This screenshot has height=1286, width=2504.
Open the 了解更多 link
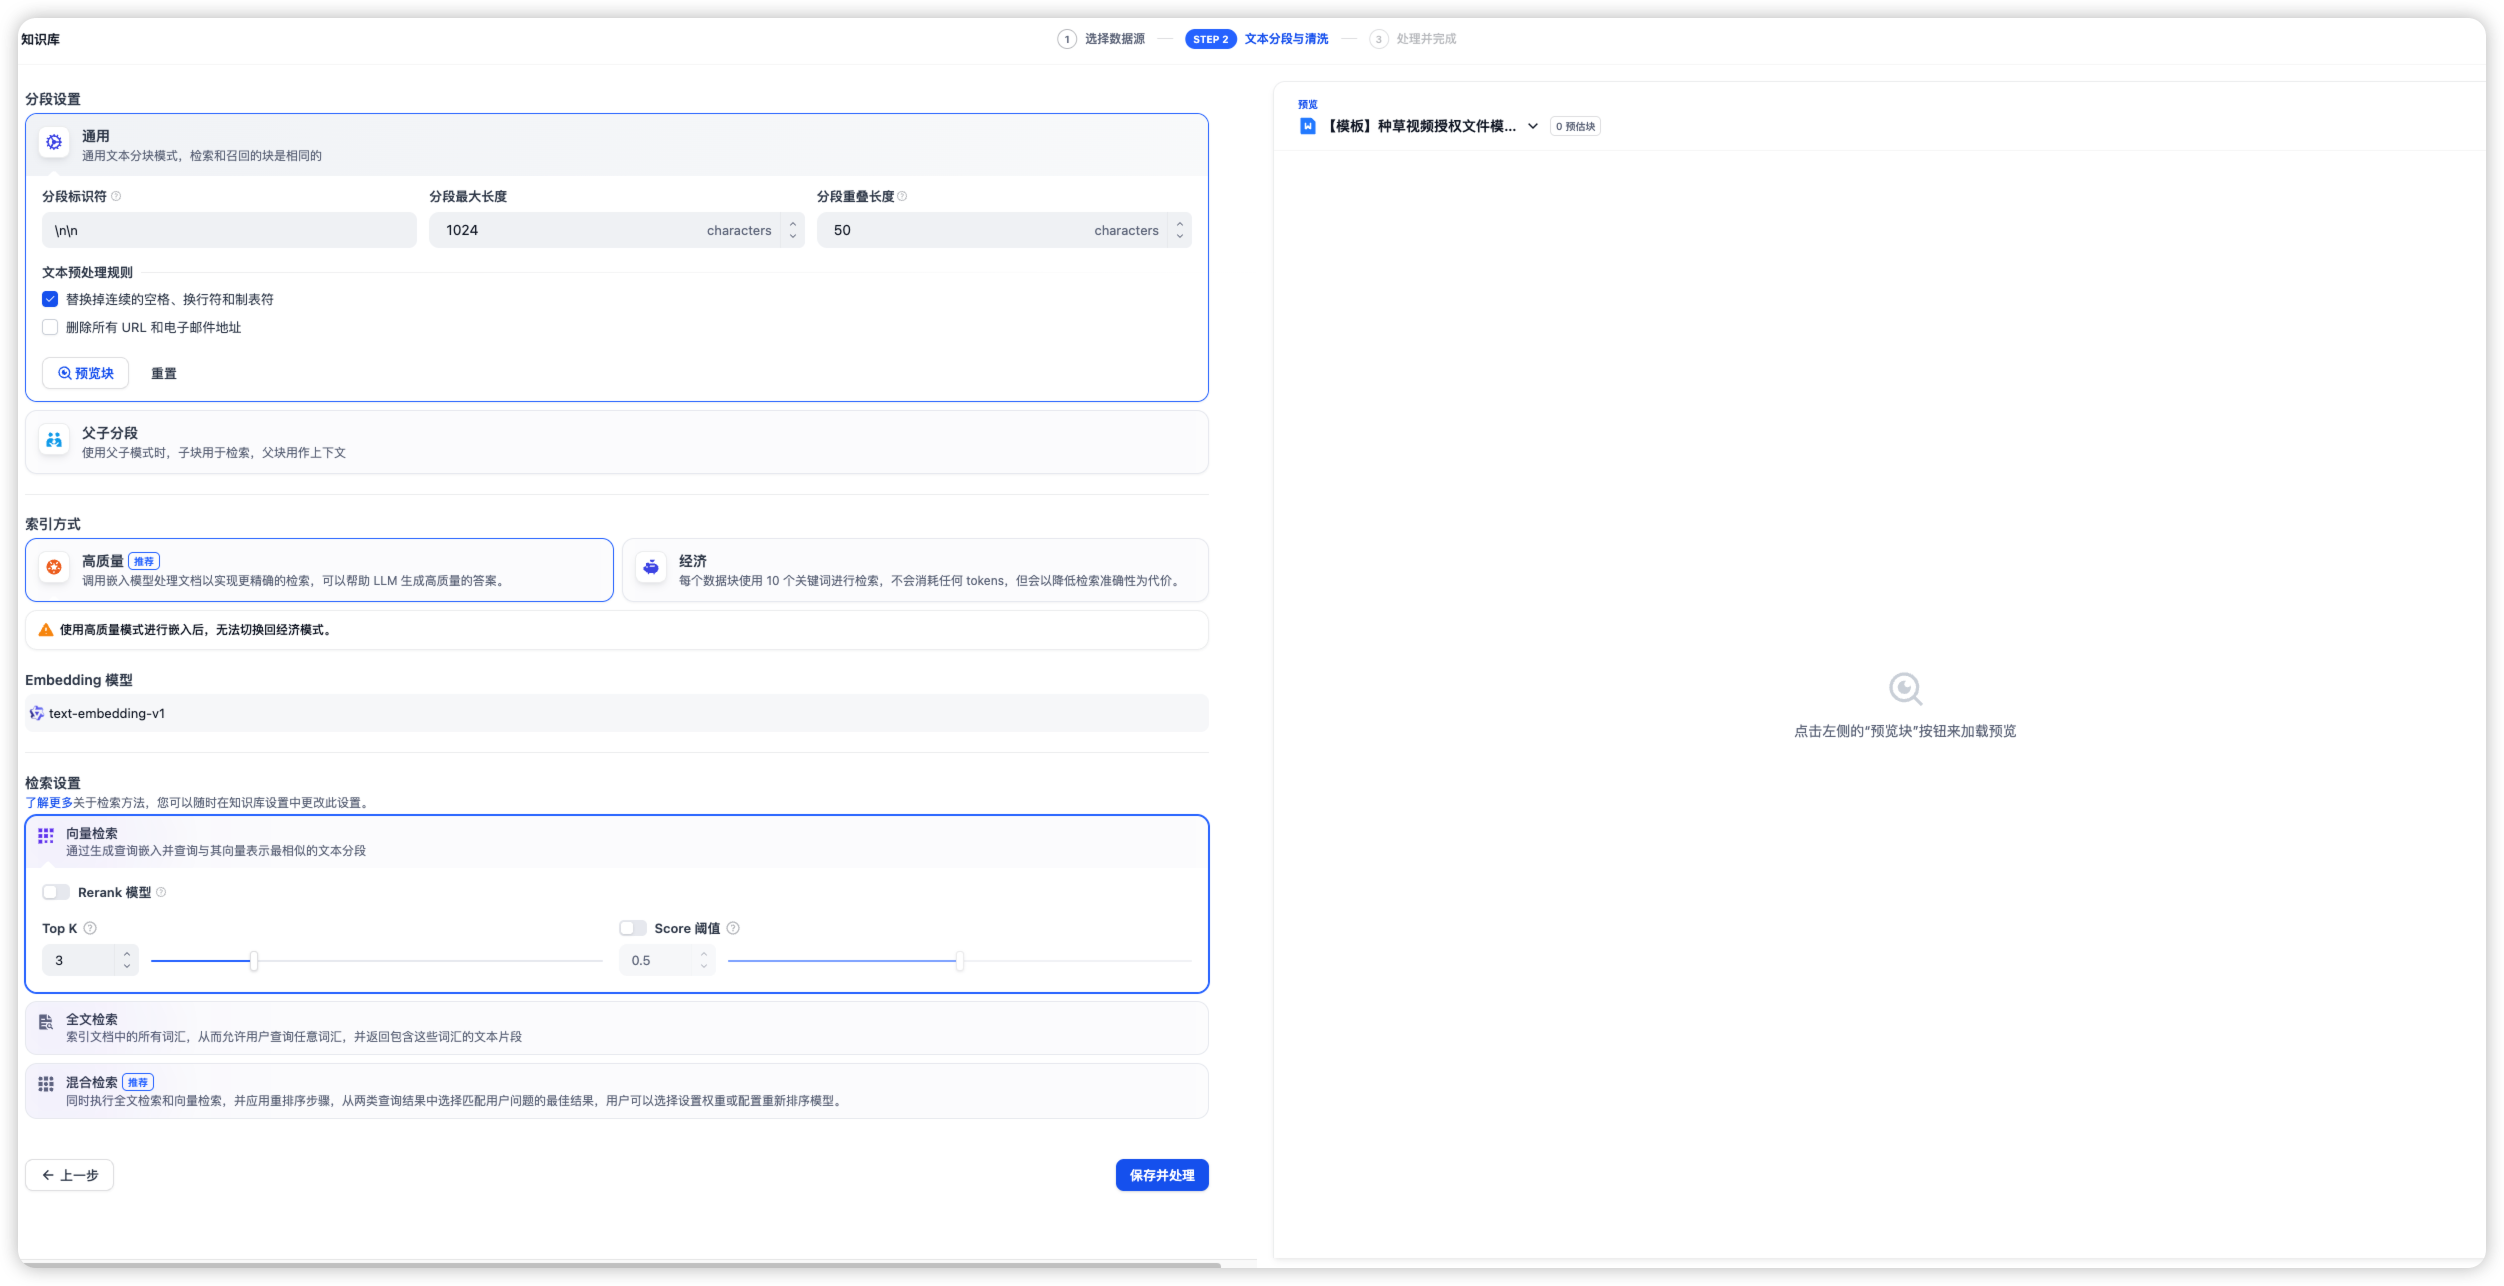(49, 803)
